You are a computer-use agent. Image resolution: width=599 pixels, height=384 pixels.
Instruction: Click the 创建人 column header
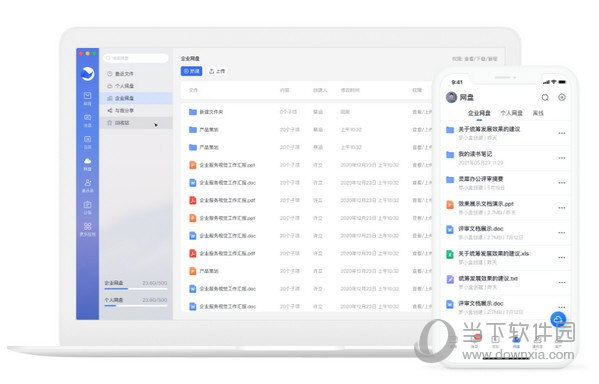pos(320,90)
